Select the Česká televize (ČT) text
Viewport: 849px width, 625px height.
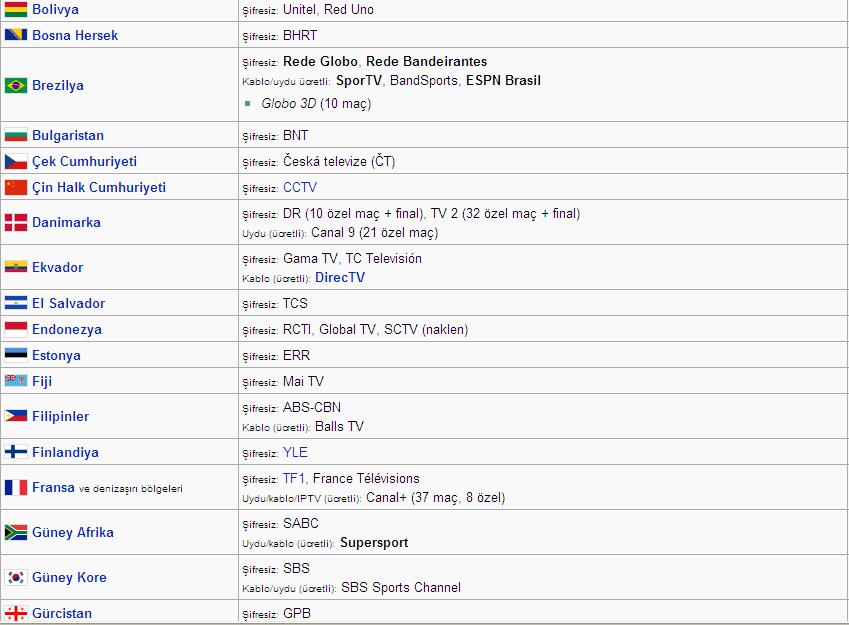(339, 161)
